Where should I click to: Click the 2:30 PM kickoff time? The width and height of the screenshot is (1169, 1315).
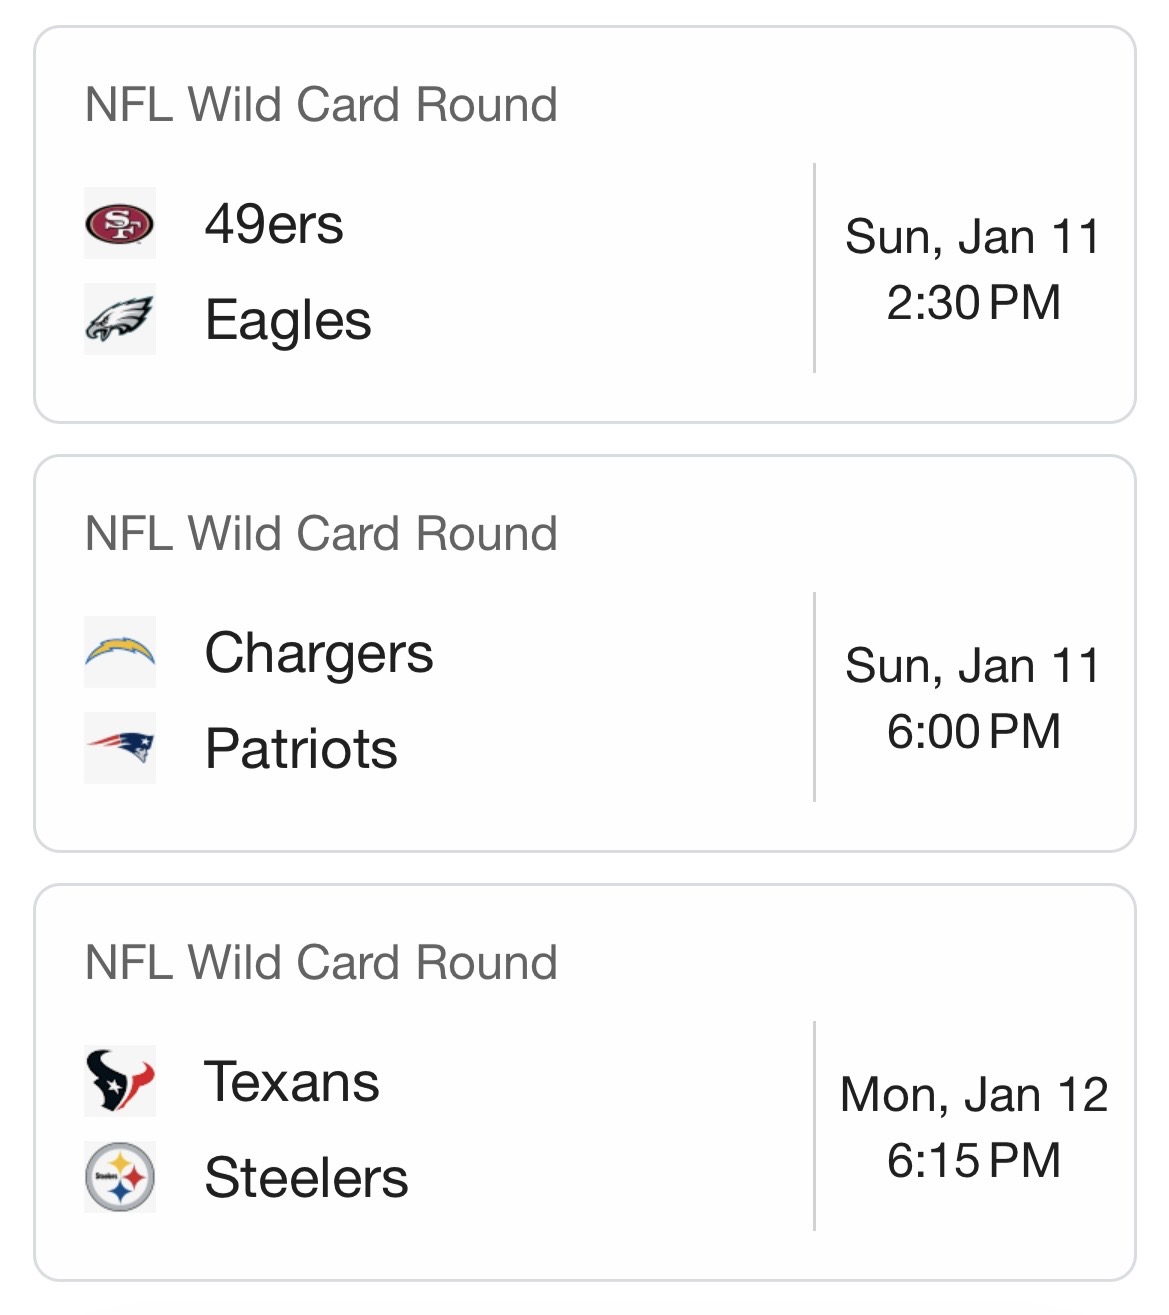tap(973, 302)
